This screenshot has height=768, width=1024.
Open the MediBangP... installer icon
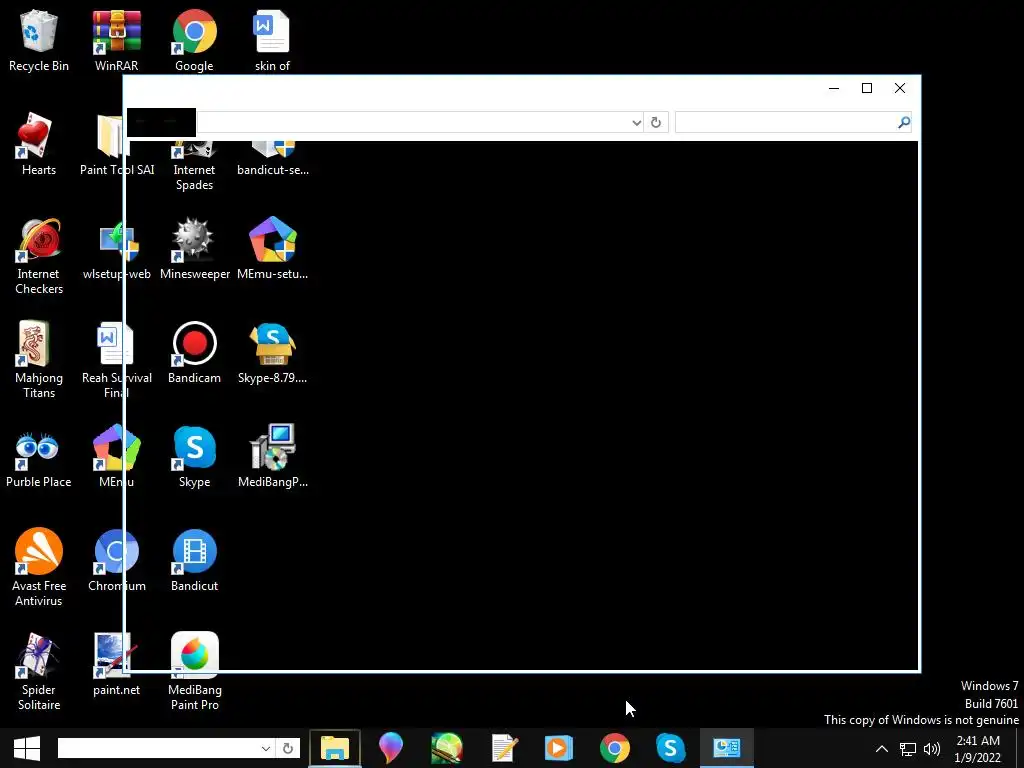[272, 456]
